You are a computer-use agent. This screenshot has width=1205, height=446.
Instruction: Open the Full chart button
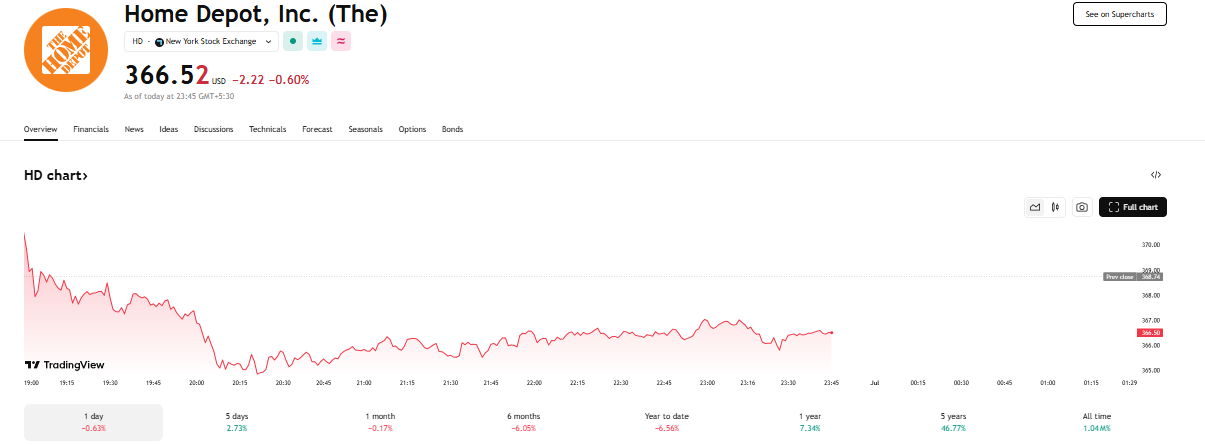1133,207
